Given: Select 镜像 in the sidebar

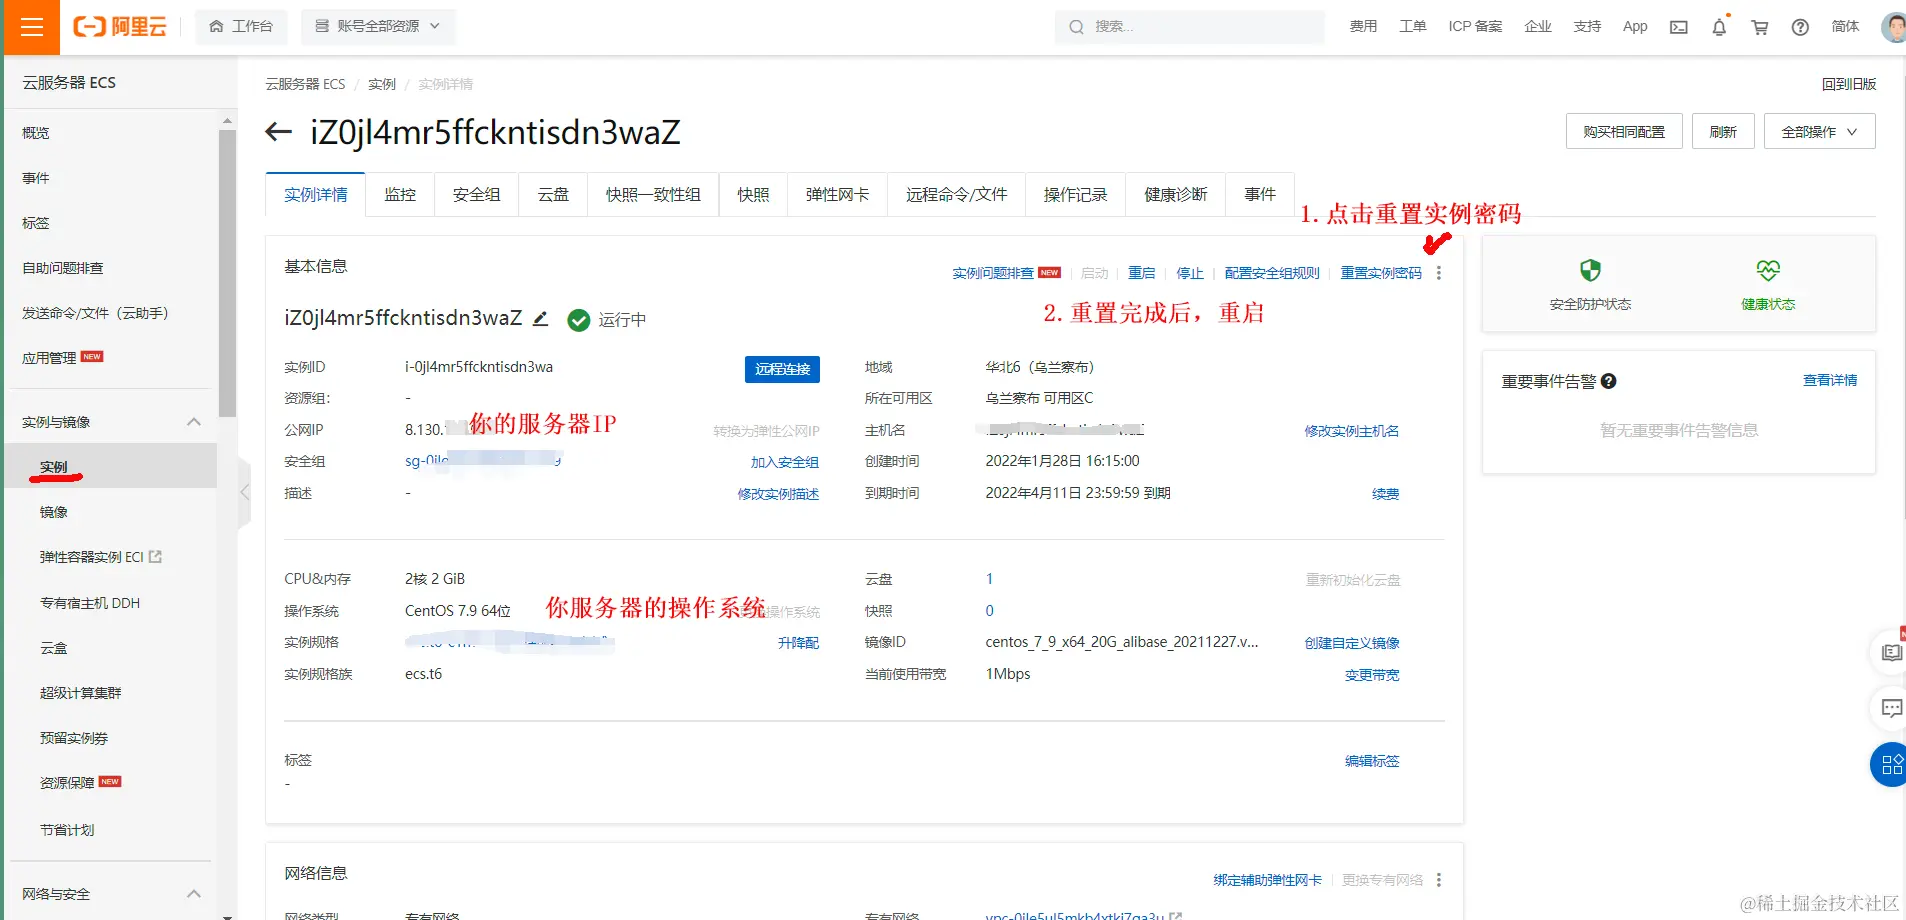Looking at the screenshot, I should [x=54, y=512].
